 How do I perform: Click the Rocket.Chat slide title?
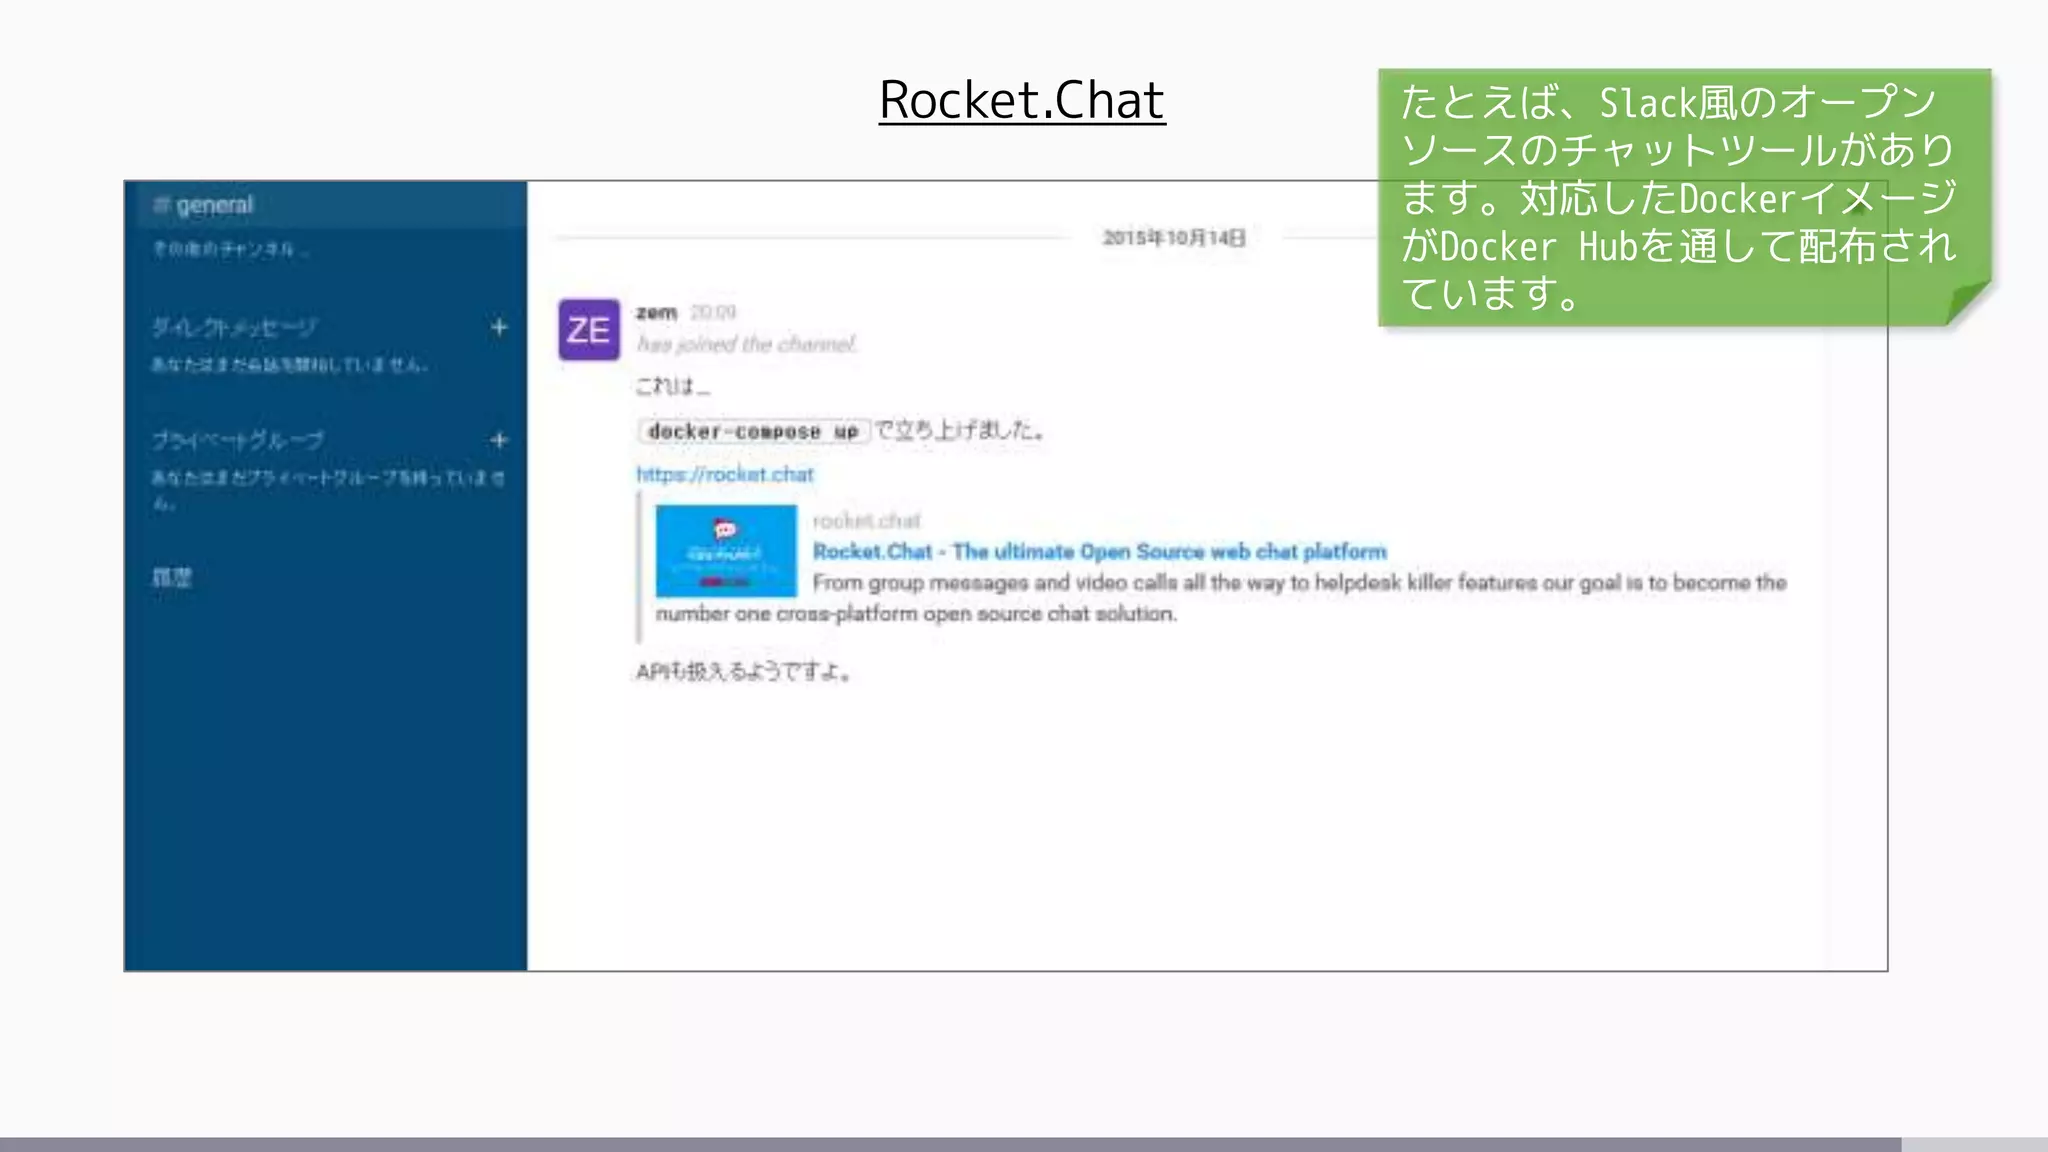(x=1022, y=100)
